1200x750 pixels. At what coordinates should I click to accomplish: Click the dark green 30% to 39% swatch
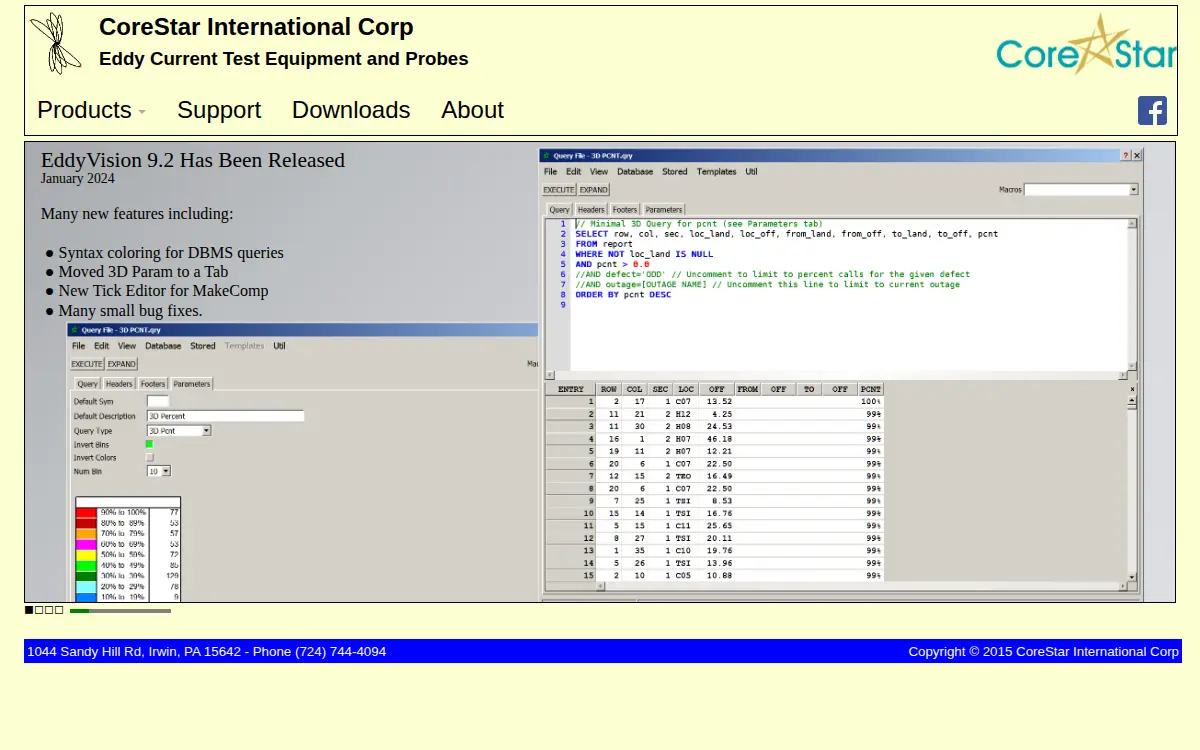tap(87, 576)
